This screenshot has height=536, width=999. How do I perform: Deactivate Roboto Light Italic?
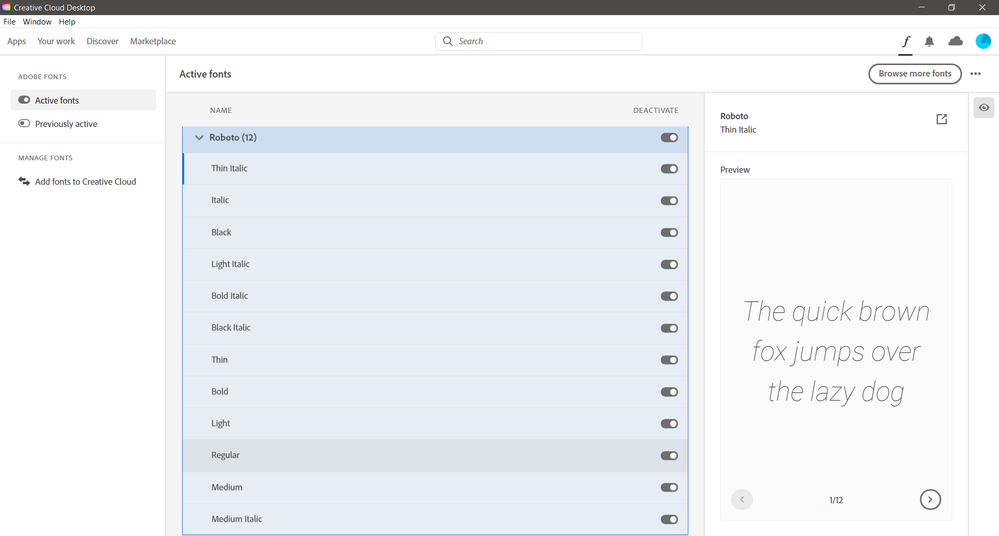click(669, 264)
